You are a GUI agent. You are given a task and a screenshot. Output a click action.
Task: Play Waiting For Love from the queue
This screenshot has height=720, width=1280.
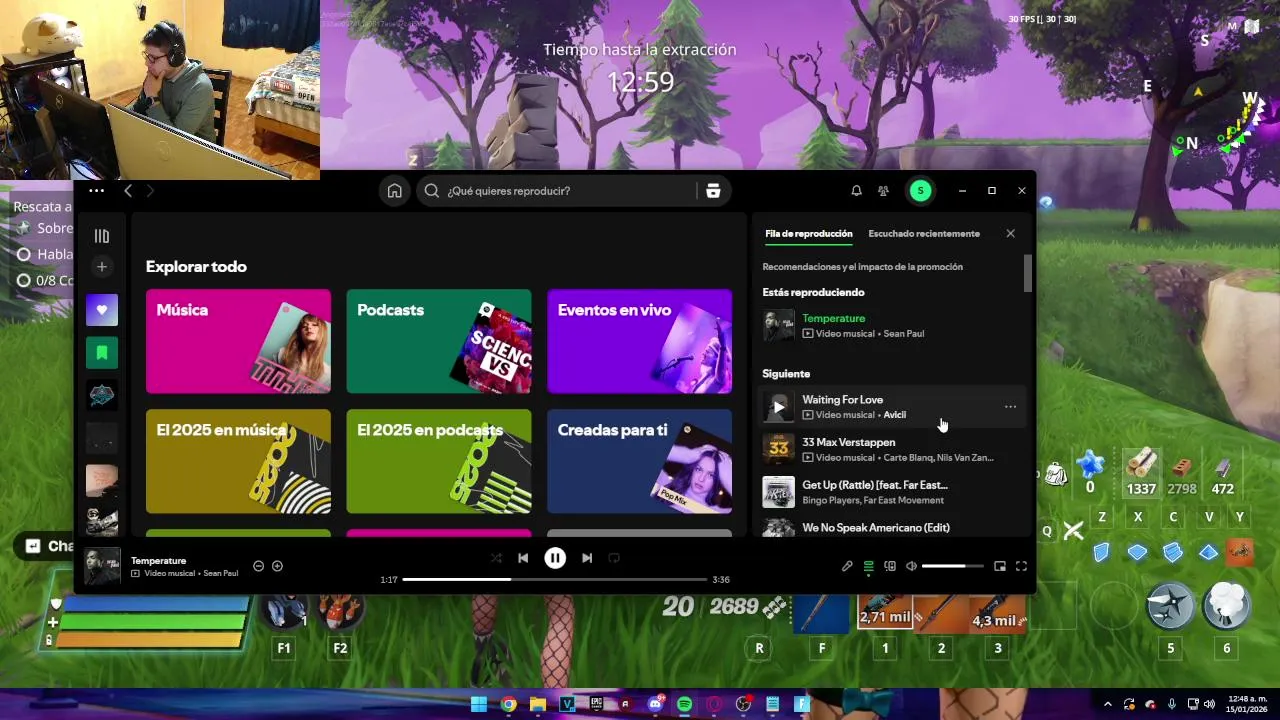pyautogui.click(x=778, y=407)
